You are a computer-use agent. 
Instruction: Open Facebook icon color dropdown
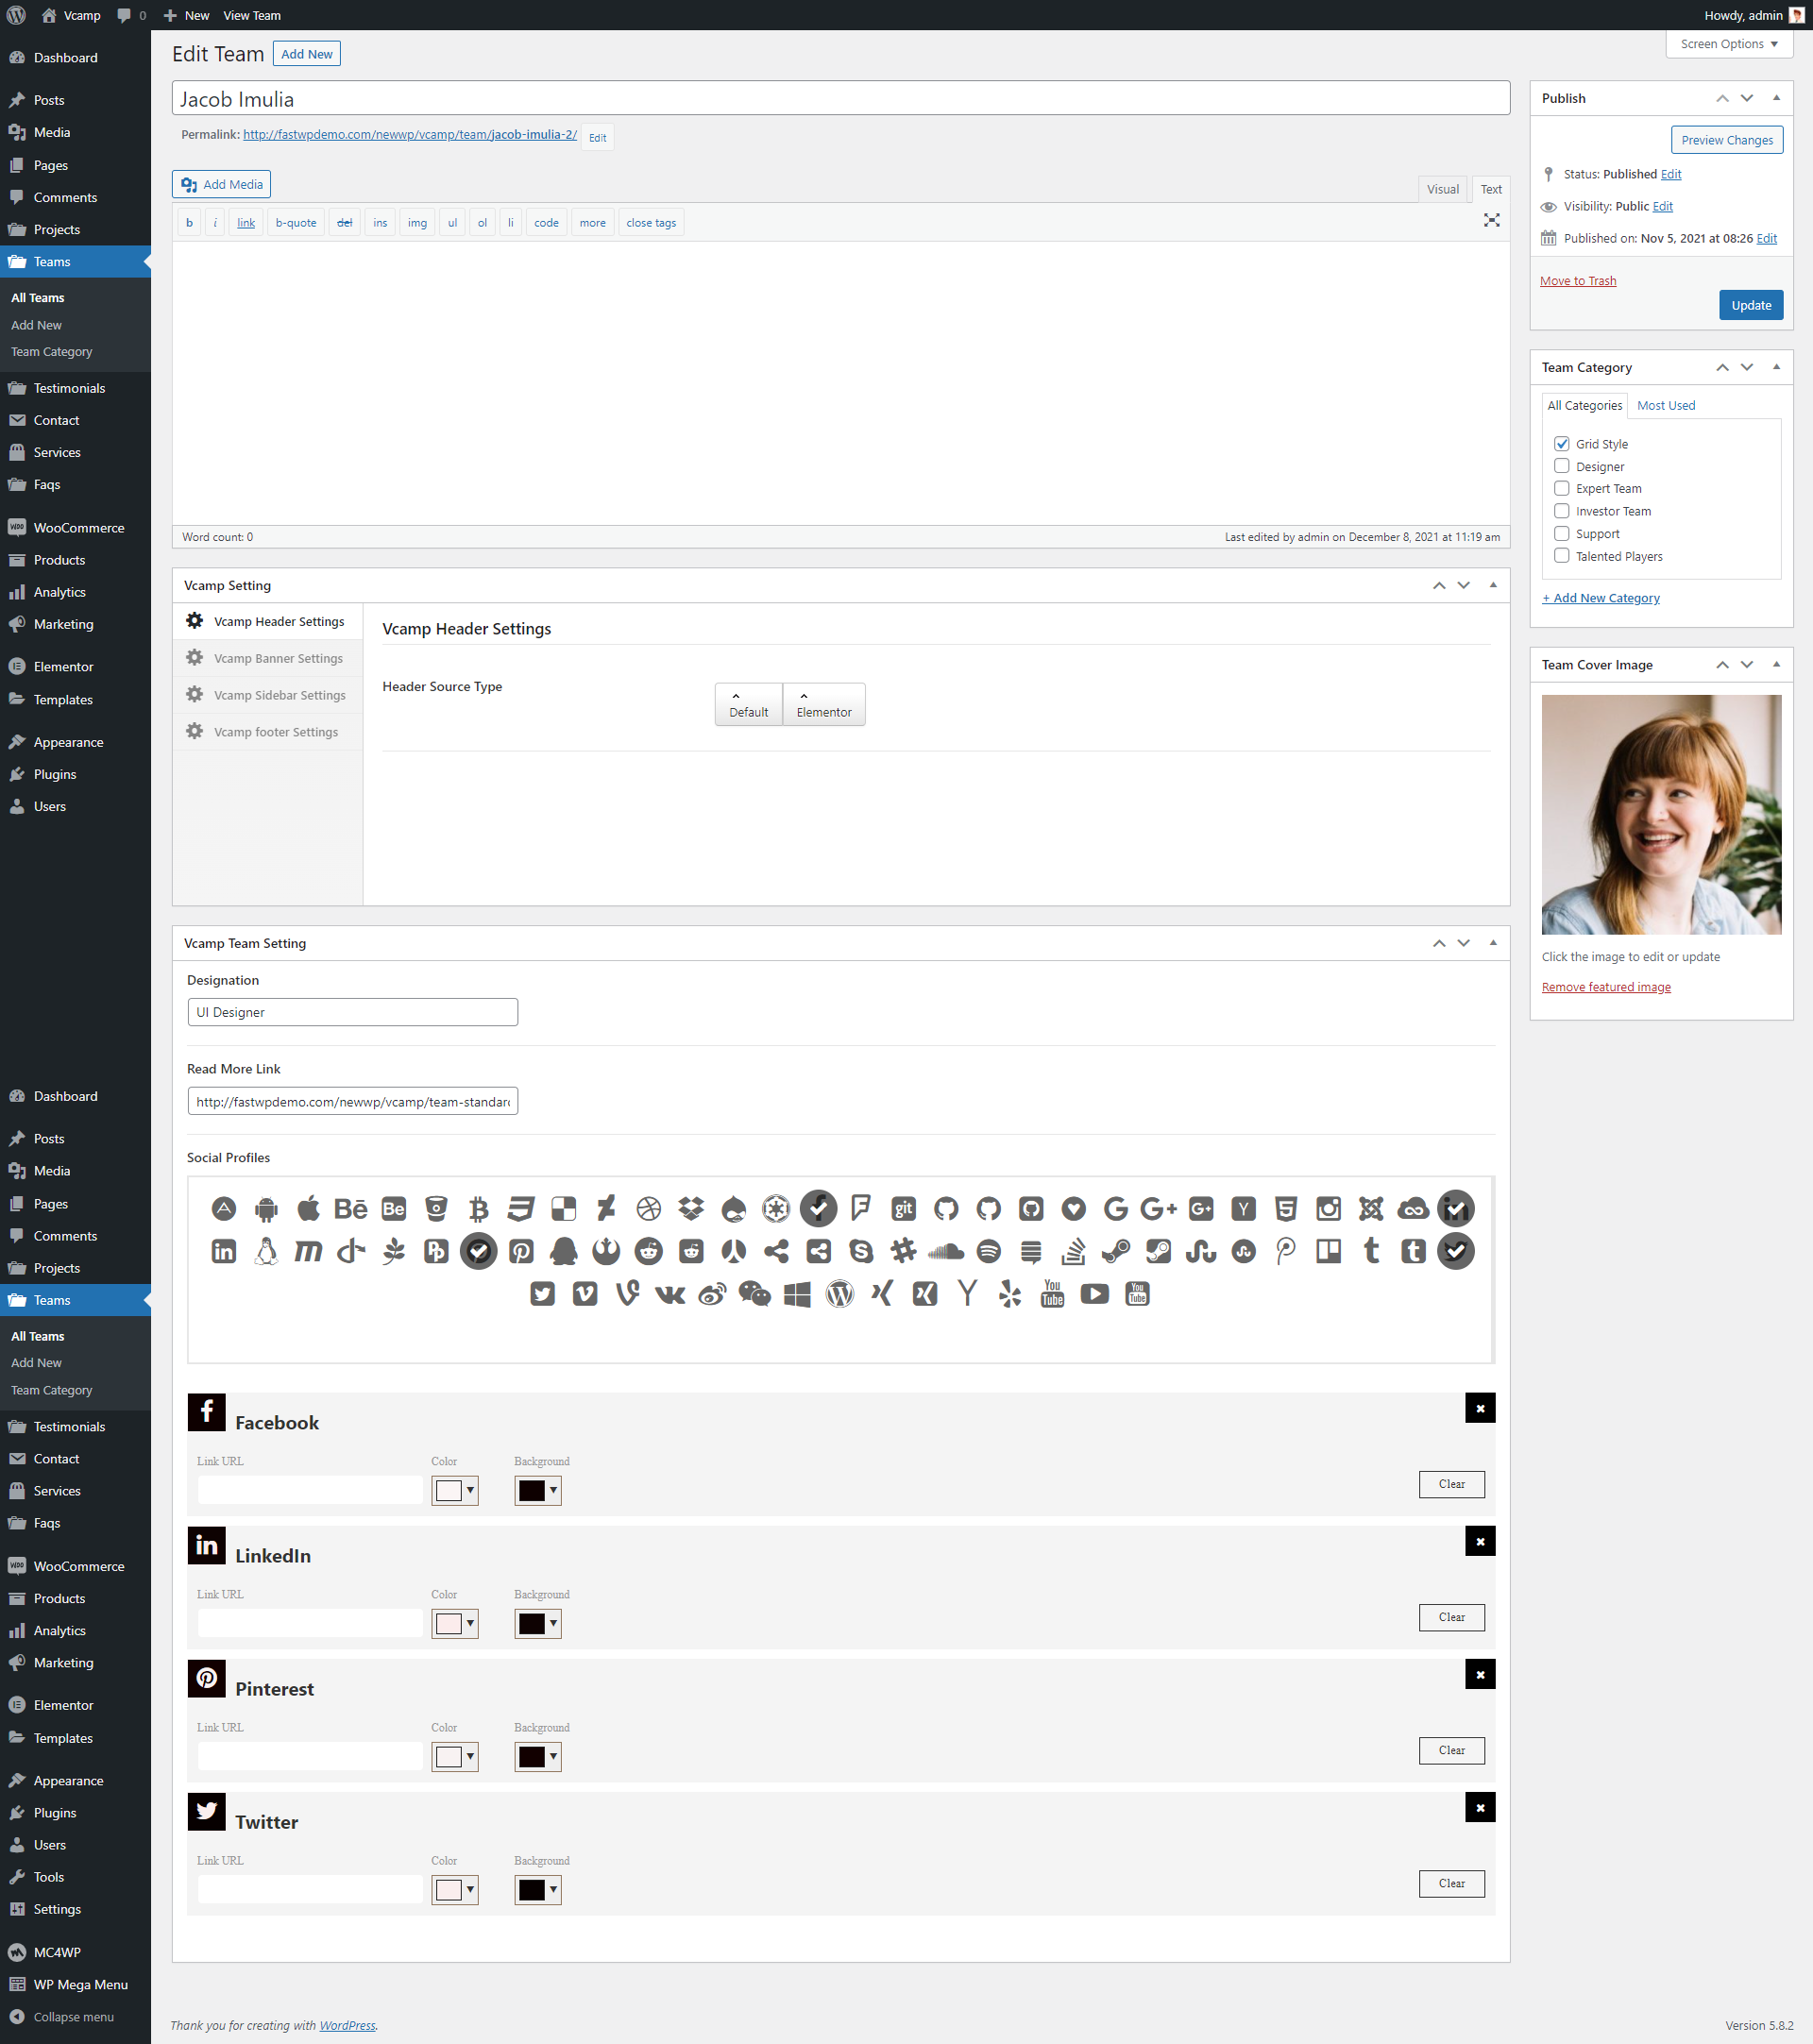point(455,1490)
